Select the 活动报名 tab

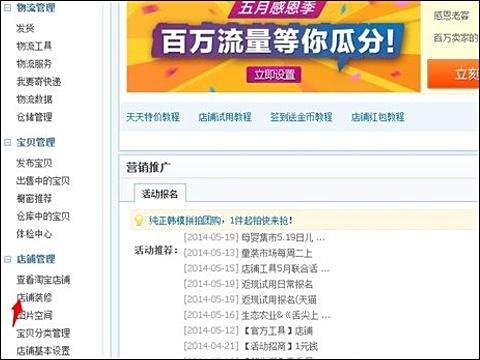pyautogui.click(x=160, y=193)
